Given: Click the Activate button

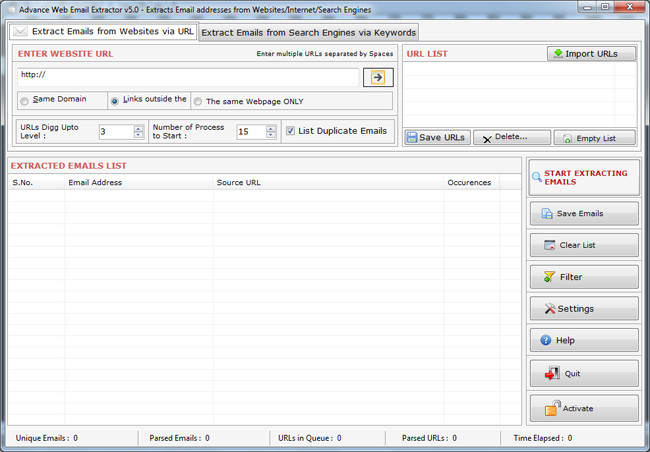Looking at the screenshot, I should 584,408.
